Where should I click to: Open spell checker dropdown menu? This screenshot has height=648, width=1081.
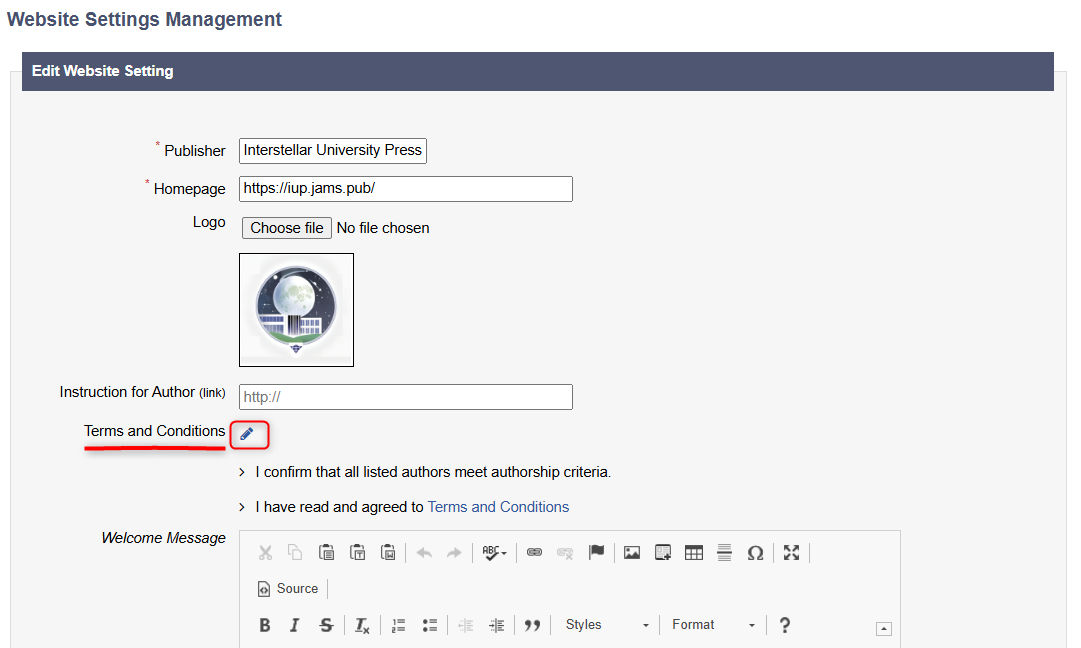(x=494, y=553)
